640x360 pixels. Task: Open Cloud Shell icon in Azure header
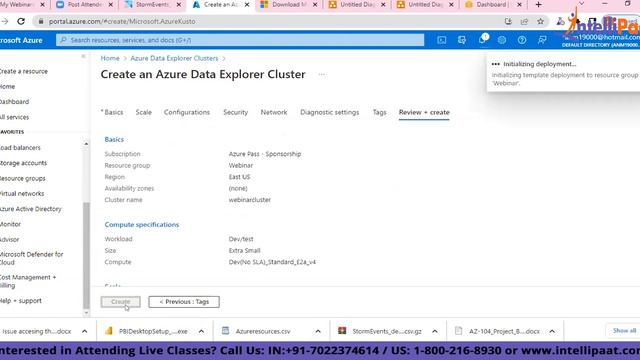[442, 40]
